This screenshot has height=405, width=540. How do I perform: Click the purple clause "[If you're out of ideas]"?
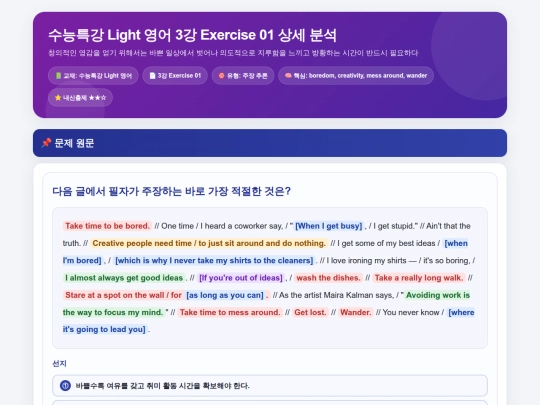click(241, 278)
